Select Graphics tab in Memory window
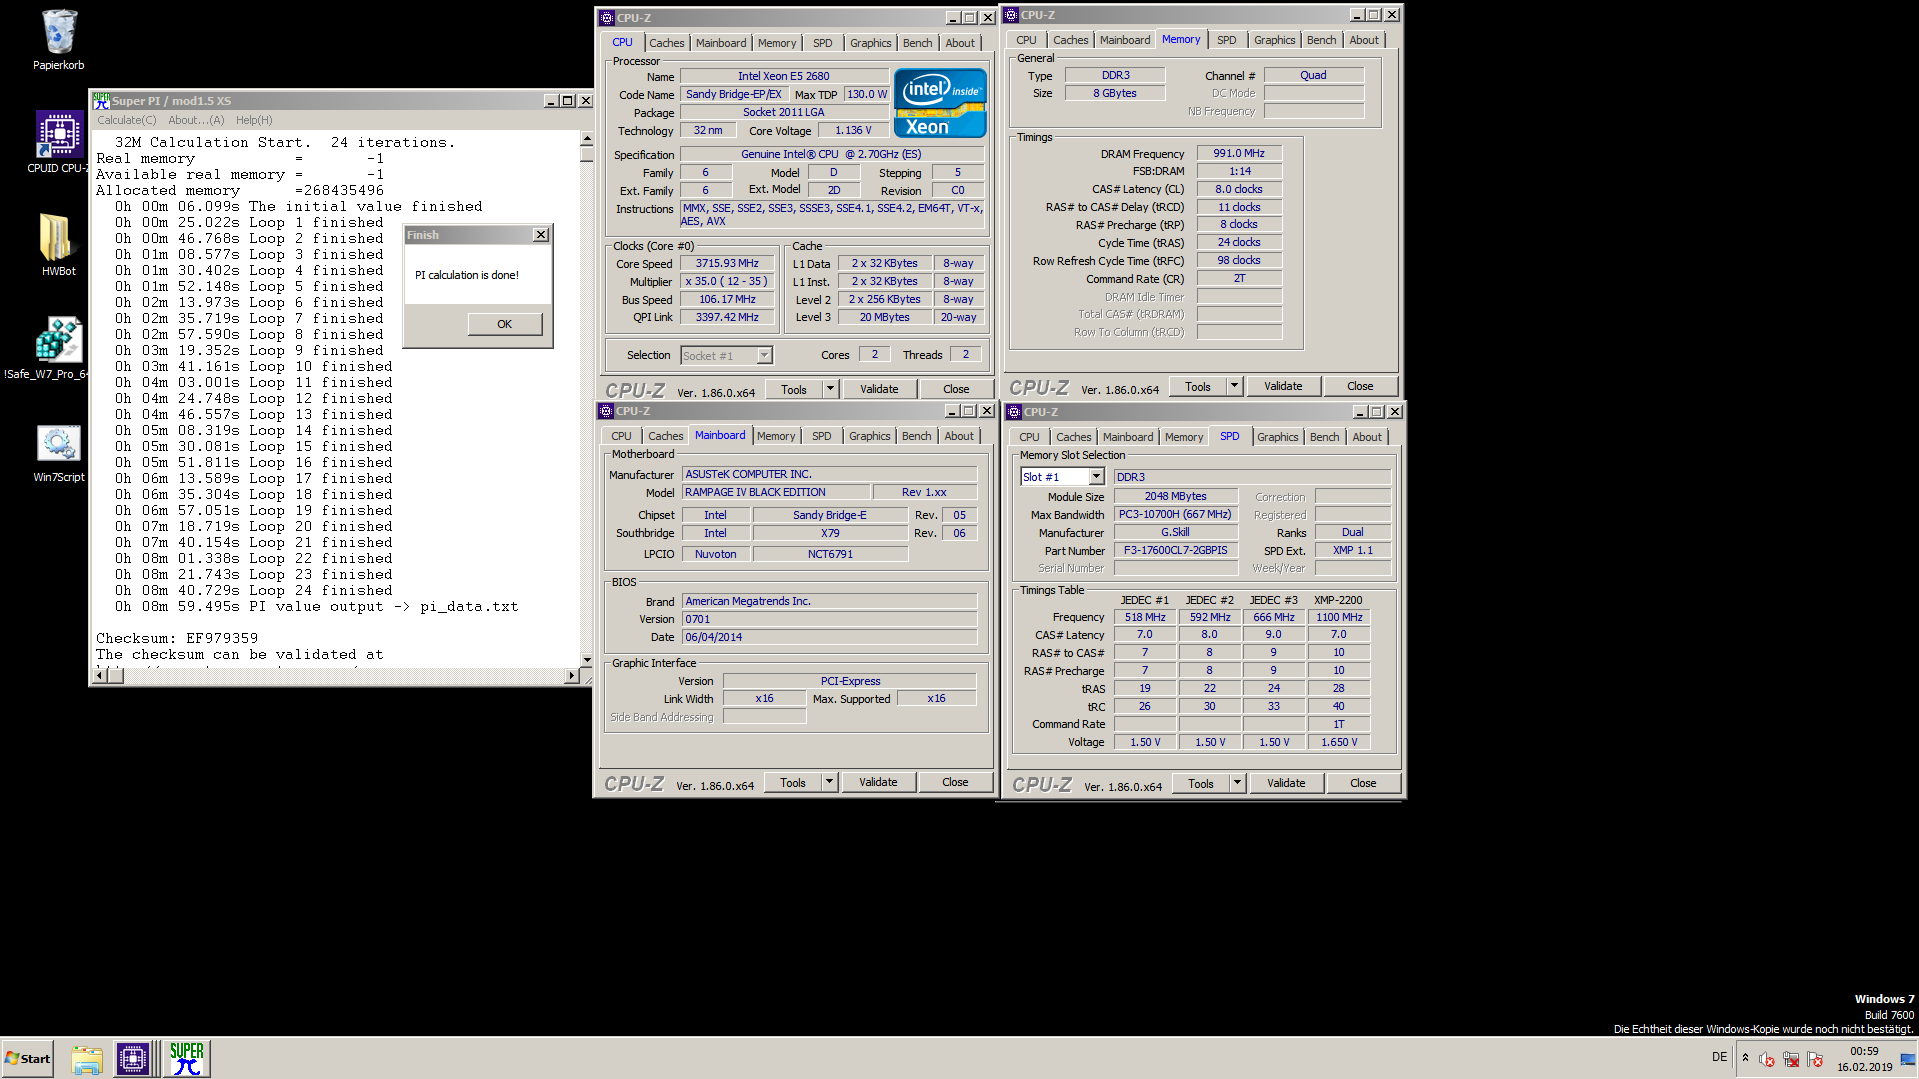The height and width of the screenshot is (1079, 1919). (1274, 40)
